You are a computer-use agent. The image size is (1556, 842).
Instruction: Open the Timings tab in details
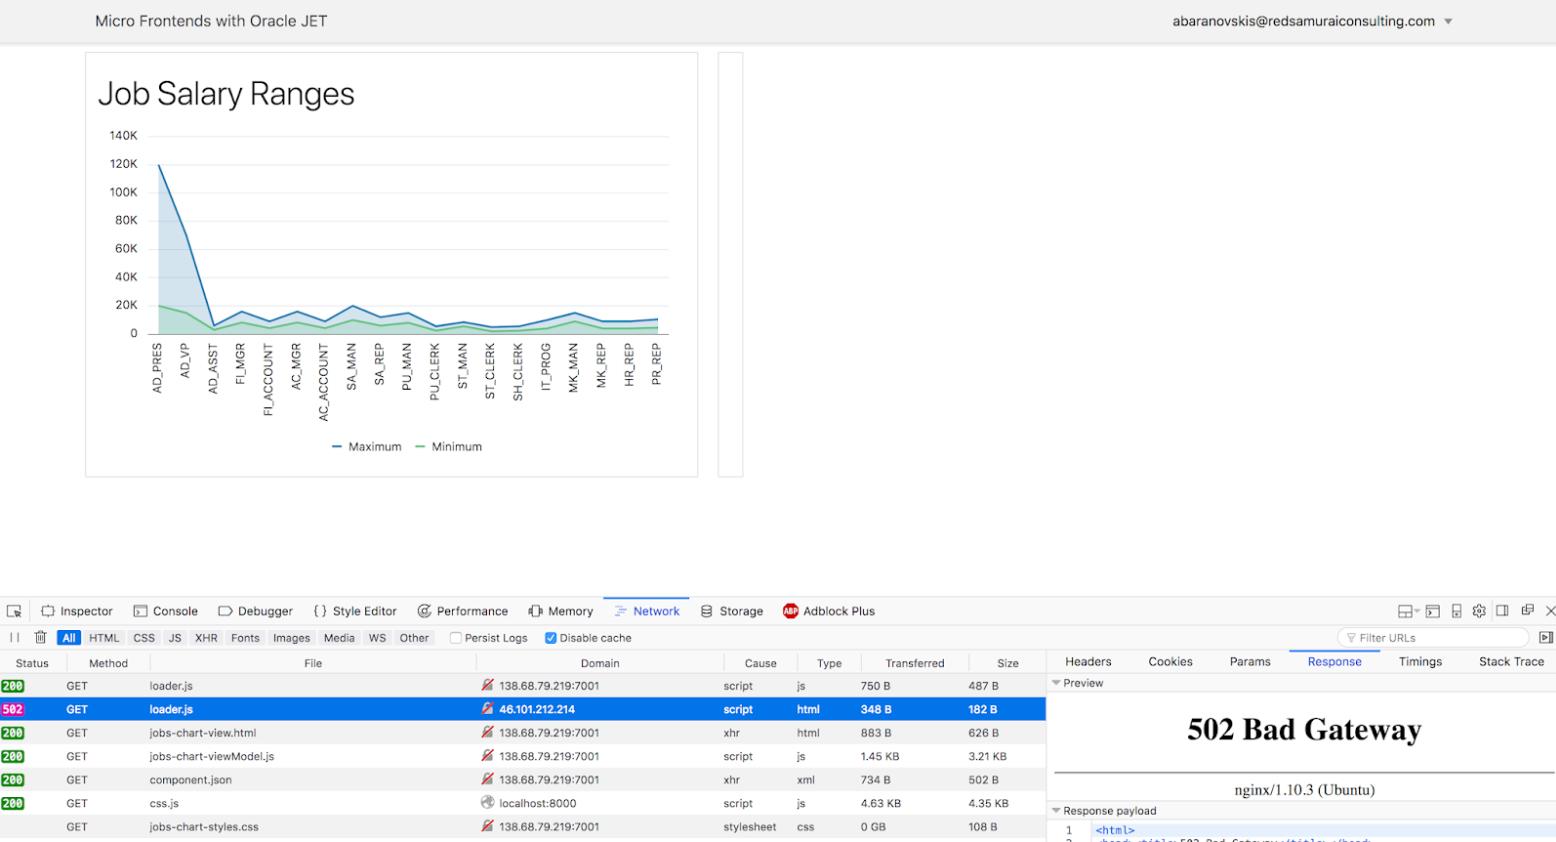click(1420, 662)
